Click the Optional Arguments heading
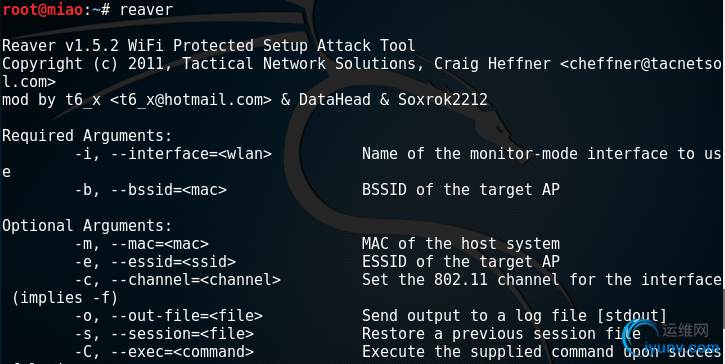The image size is (725, 364). point(87,226)
